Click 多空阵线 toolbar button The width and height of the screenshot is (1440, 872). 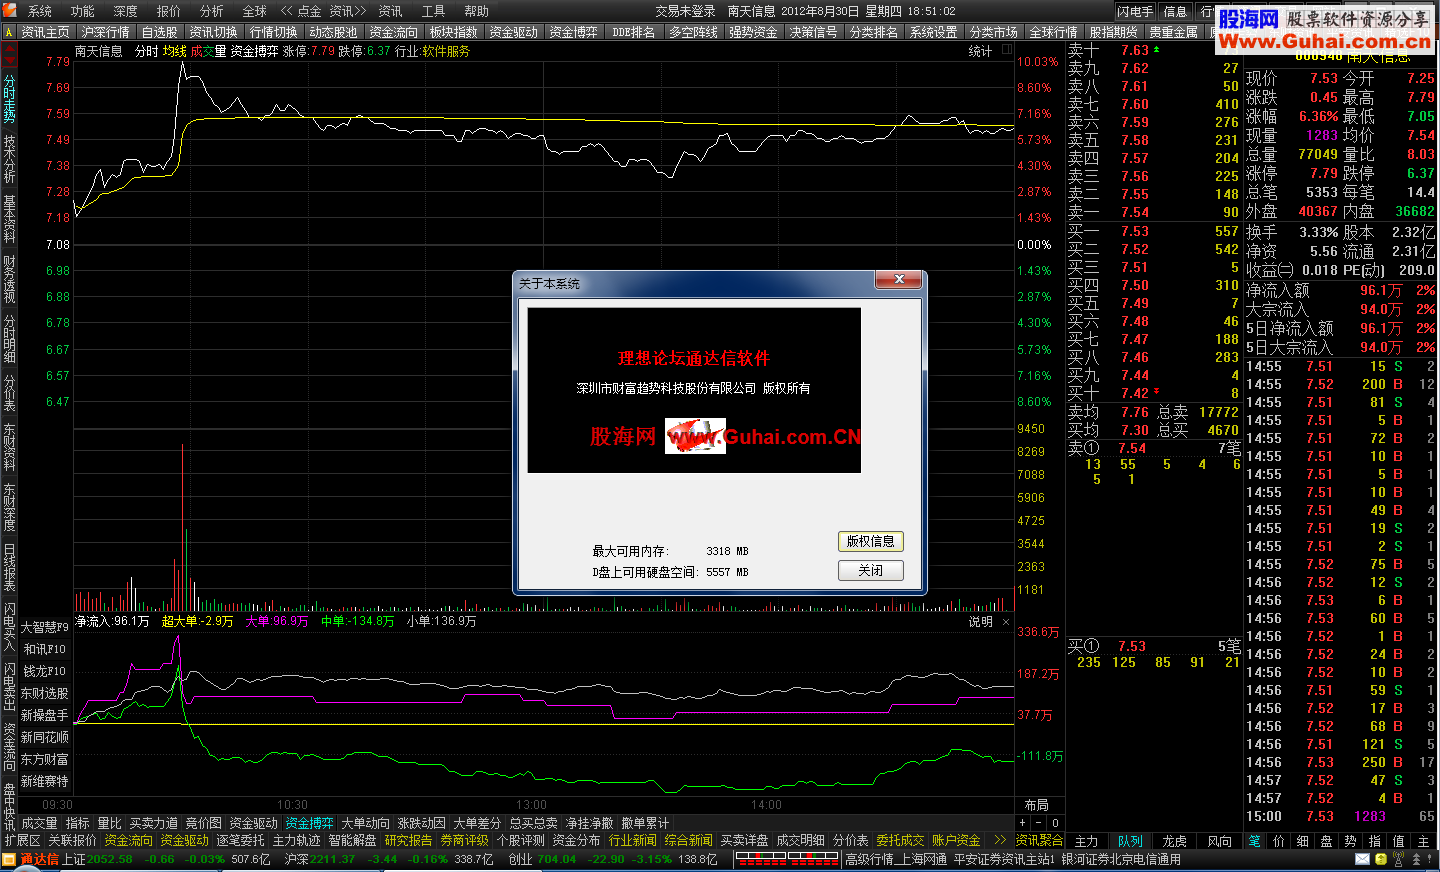pyautogui.click(x=693, y=32)
